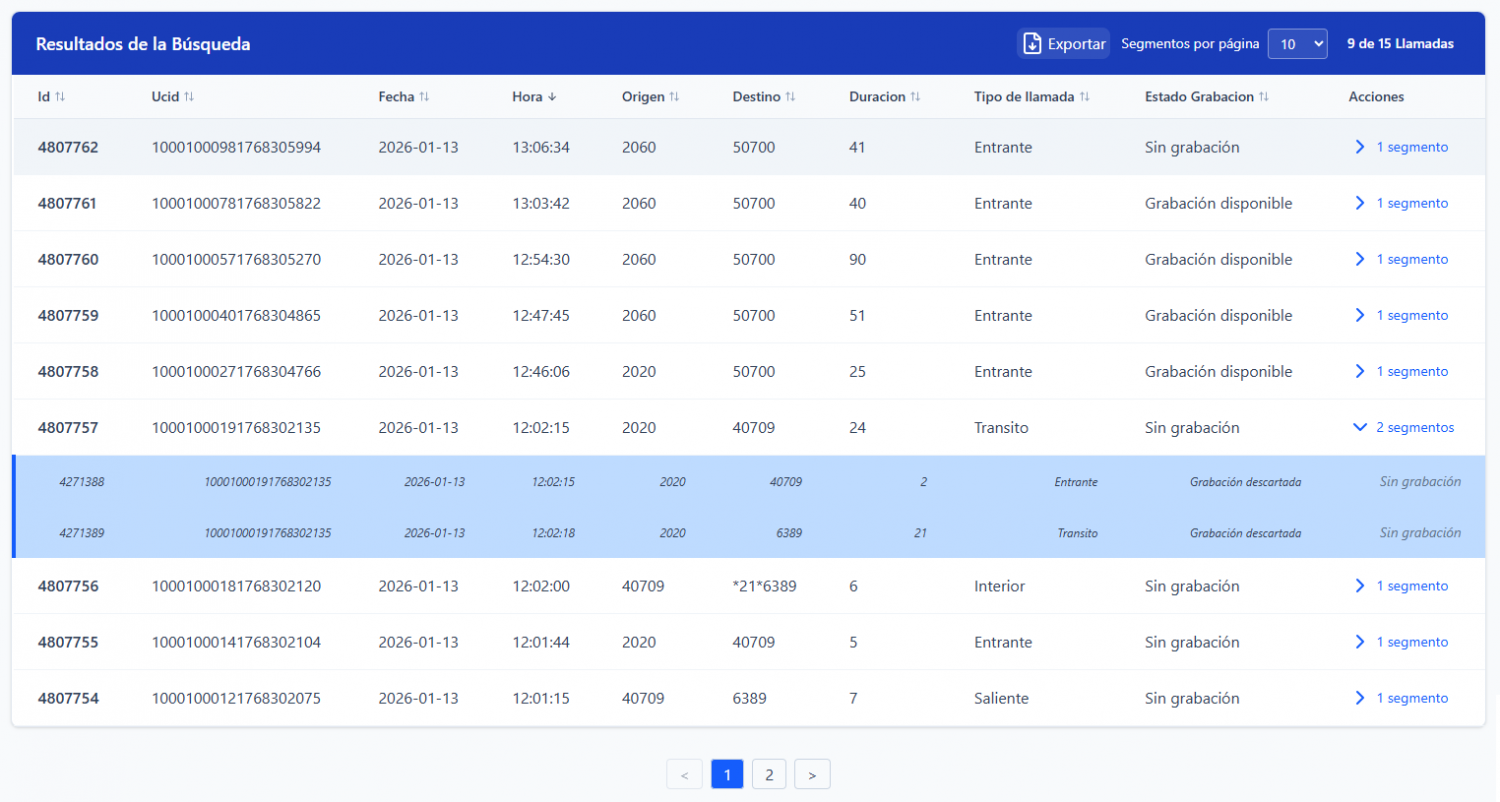Viewport: 1500px width, 802px height.
Task: Sort by Origen column arrows icon
Action: point(674,97)
